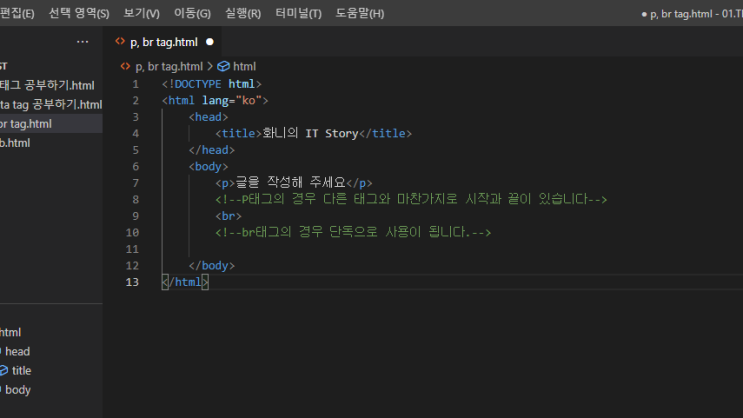This screenshot has width=743, height=418.
Task: Click line number 1 in gutter
Action: tap(136, 84)
